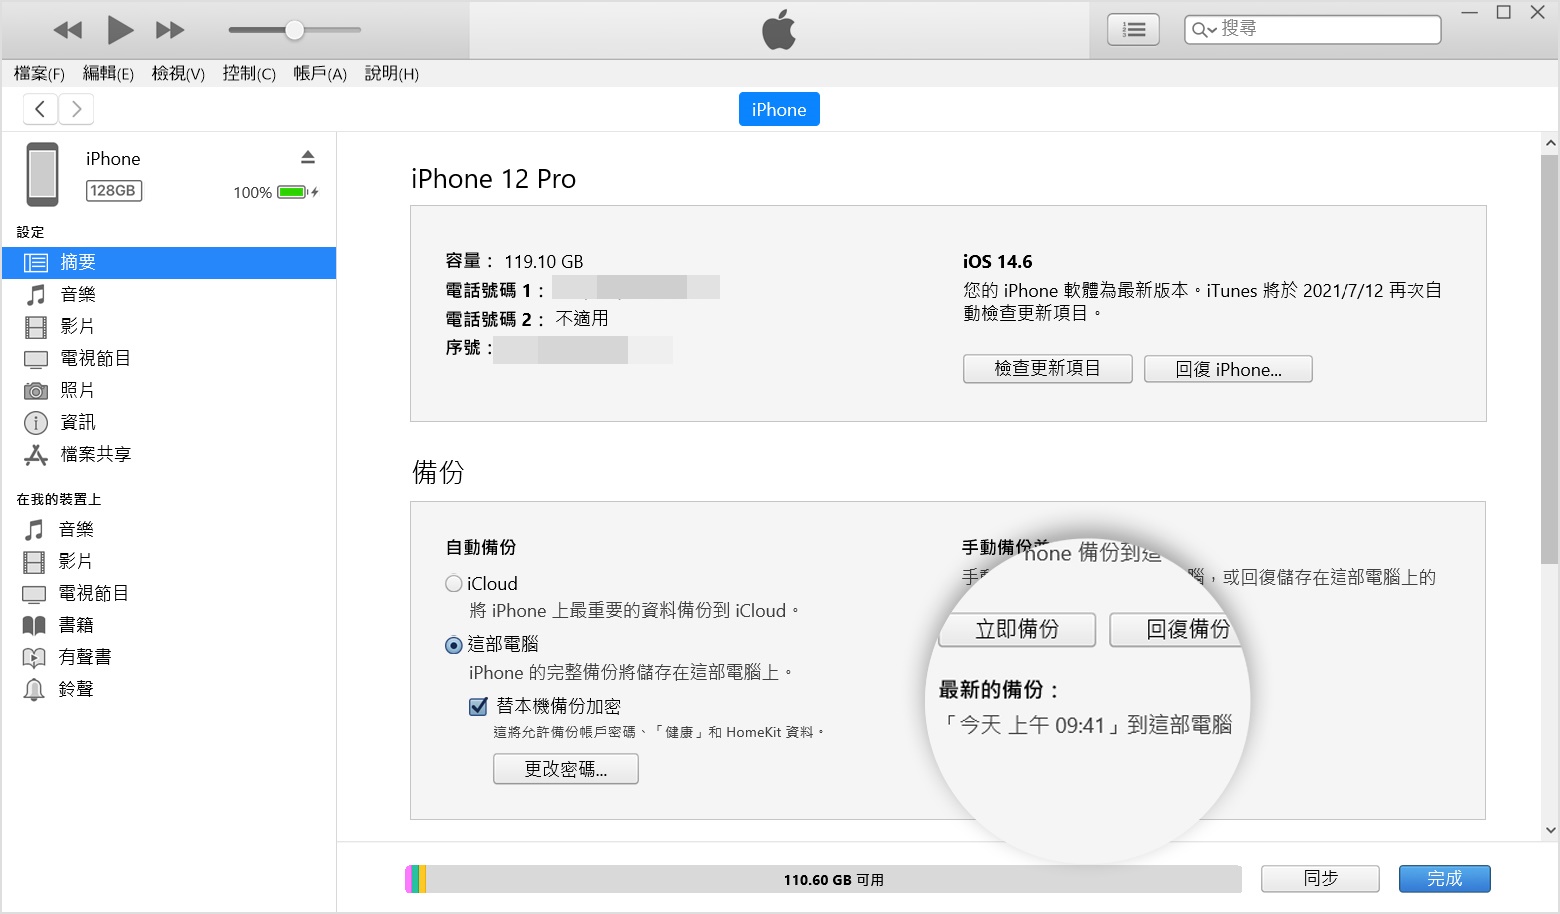Go forward with the right chevron
This screenshot has width=1560, height=914.
tap(76, 109)
